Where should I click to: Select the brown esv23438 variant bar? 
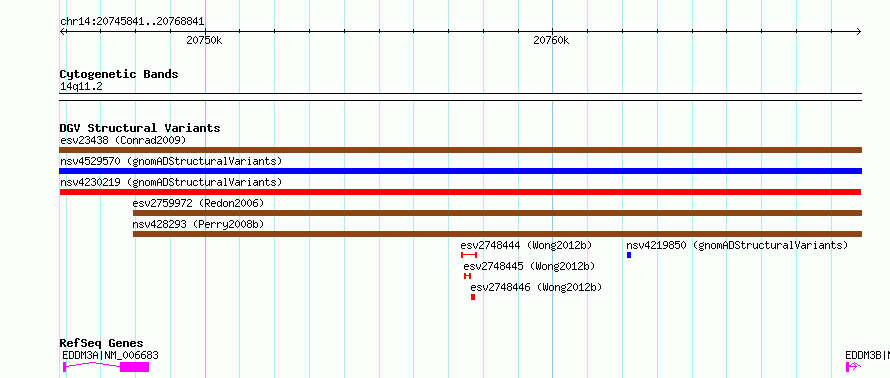pyautogui.click(x=461, y=150)
